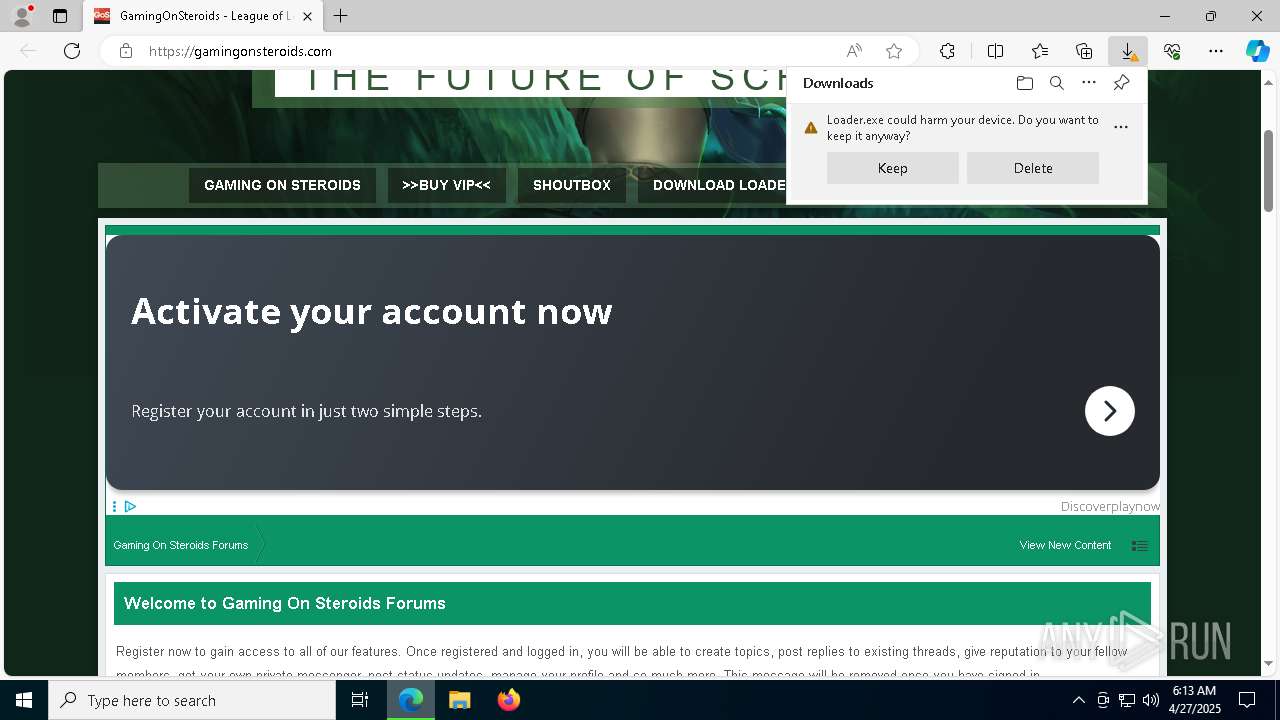Open more options in Downloads header
Image resolution: width=1280 pixels, height=720 pixels.
pos(1089,83)
